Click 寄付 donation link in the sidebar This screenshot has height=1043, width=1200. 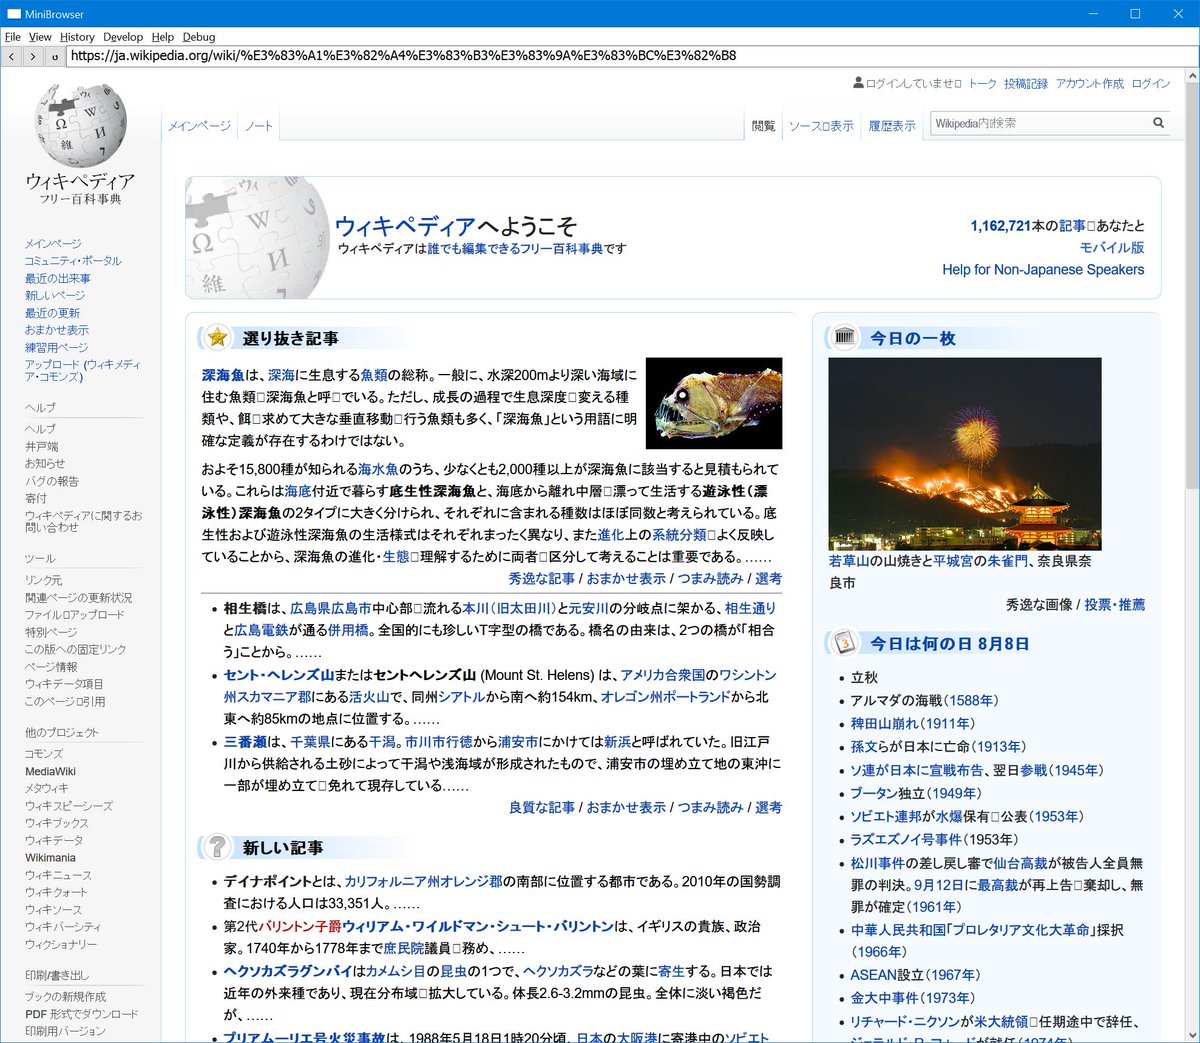[x=36, y=498]
